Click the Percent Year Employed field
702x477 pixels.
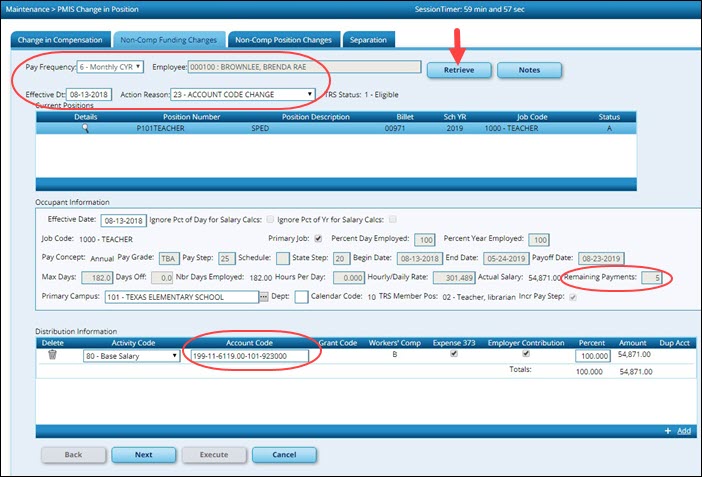tap(539, 240)
